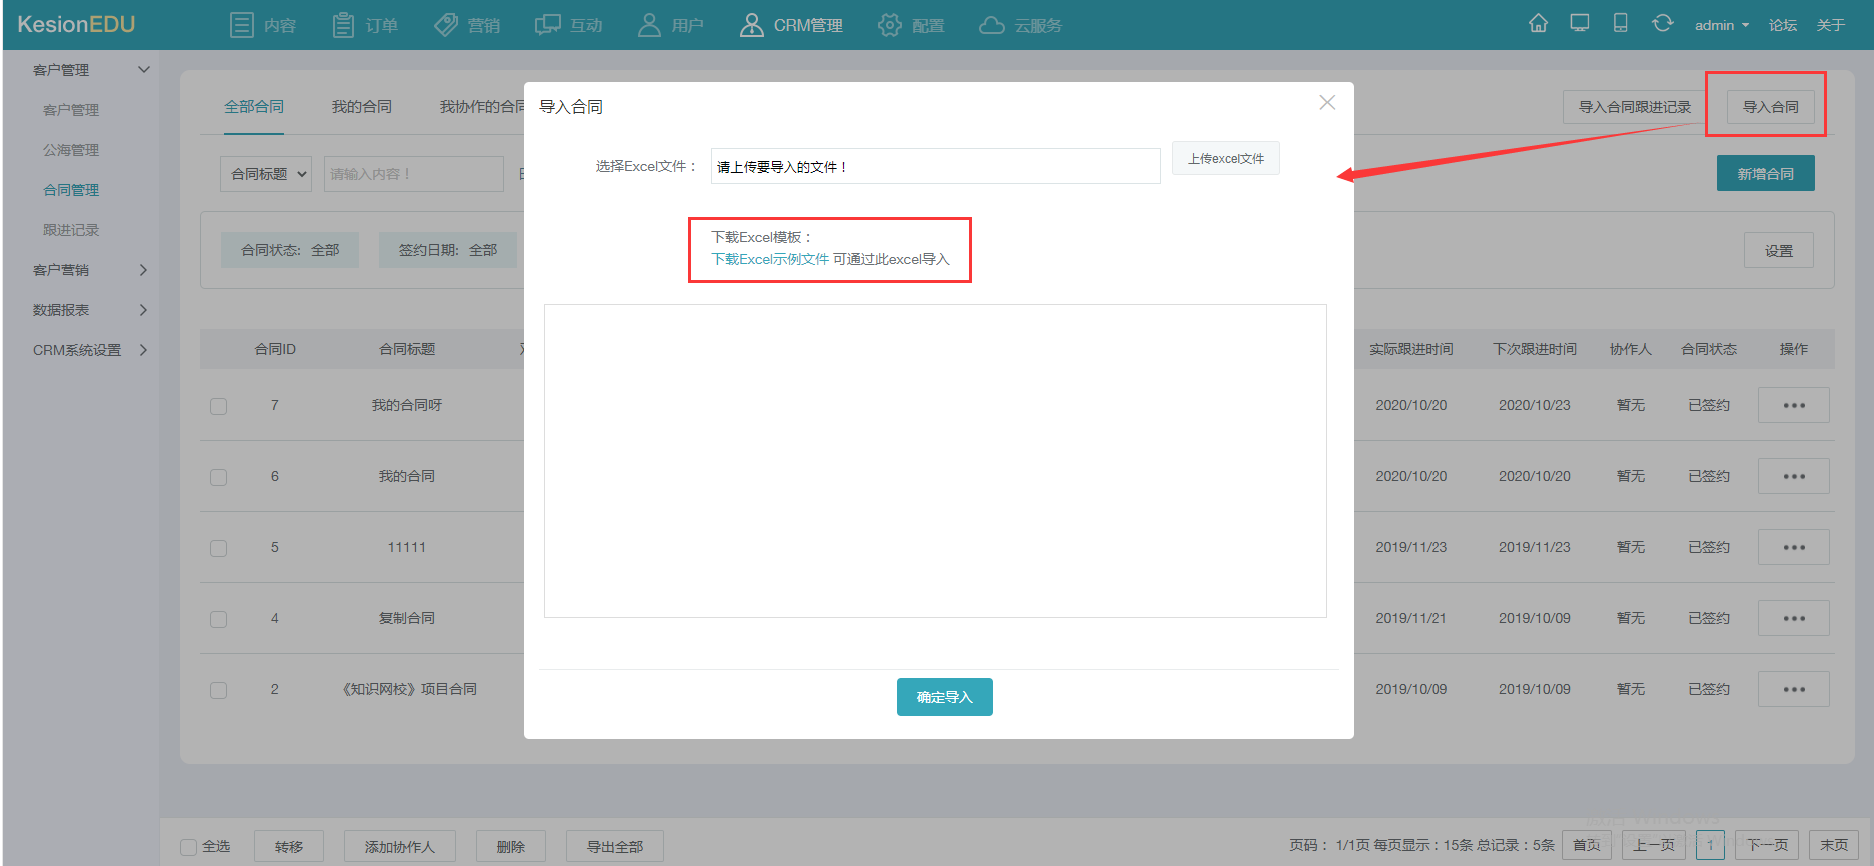The image size is (1874, 866).
Task: Click the Excel file path input field
Action: (x=935, y=166)
